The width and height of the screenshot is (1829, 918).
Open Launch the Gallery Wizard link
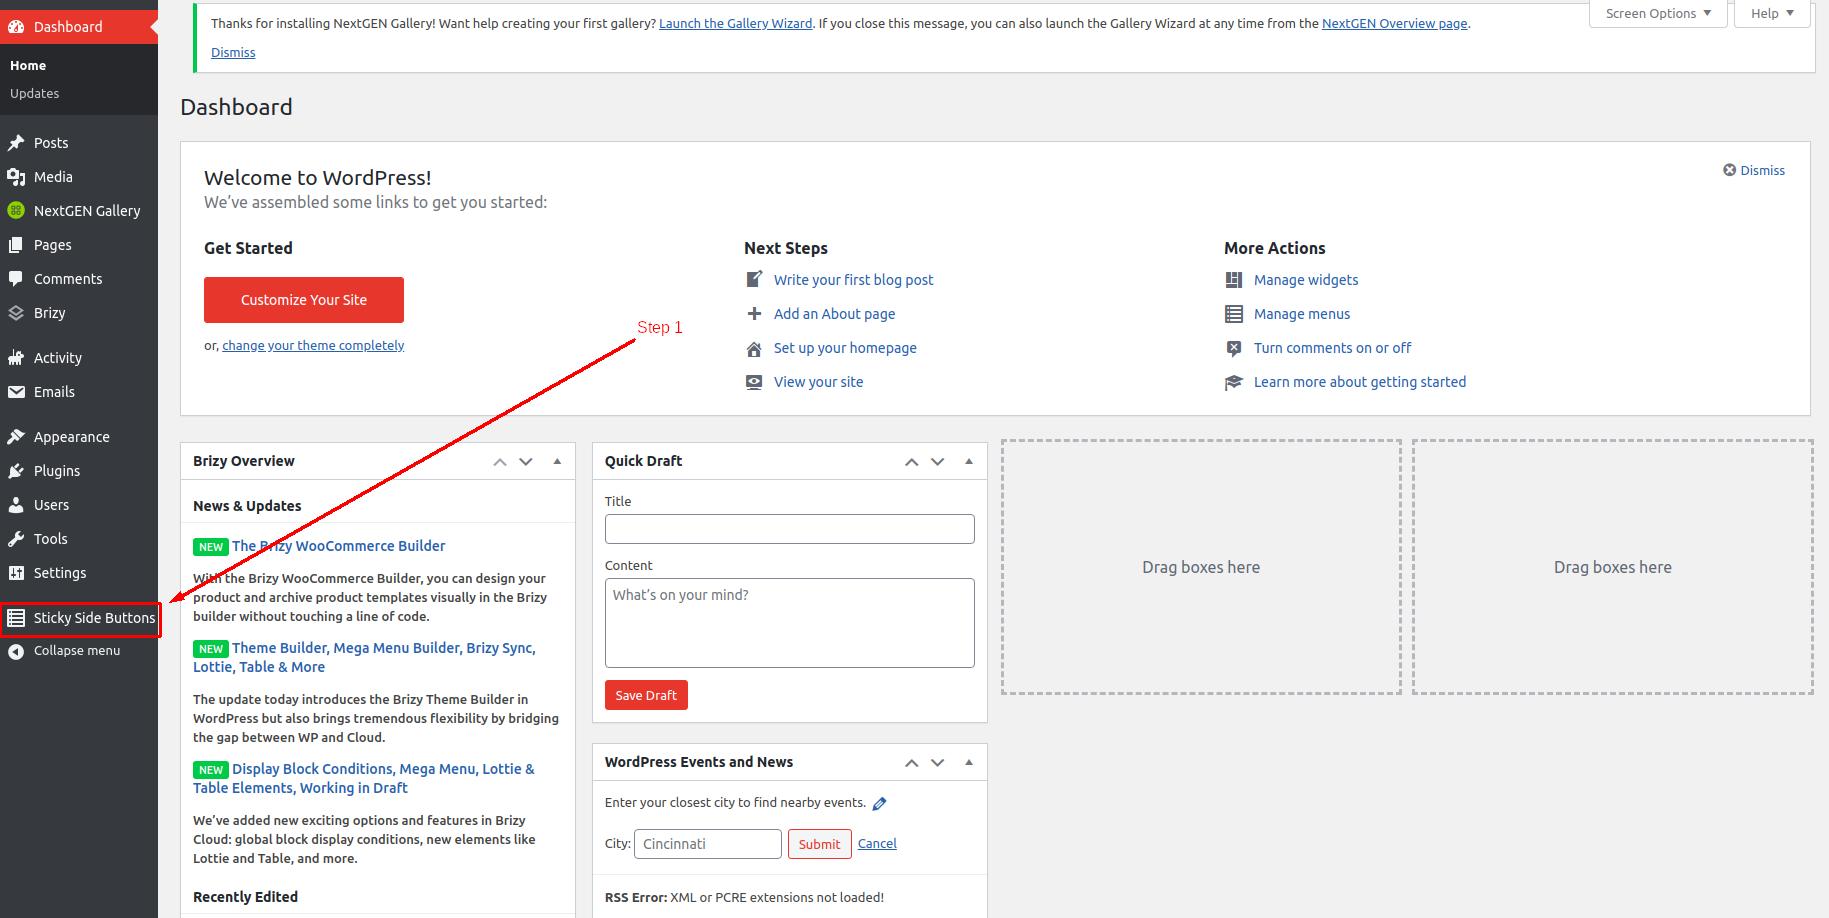(735, 23)
